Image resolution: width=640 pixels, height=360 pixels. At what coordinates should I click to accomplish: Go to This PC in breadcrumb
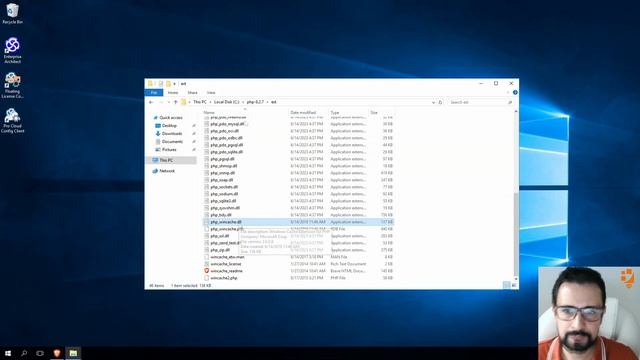[x=200, y=102]
